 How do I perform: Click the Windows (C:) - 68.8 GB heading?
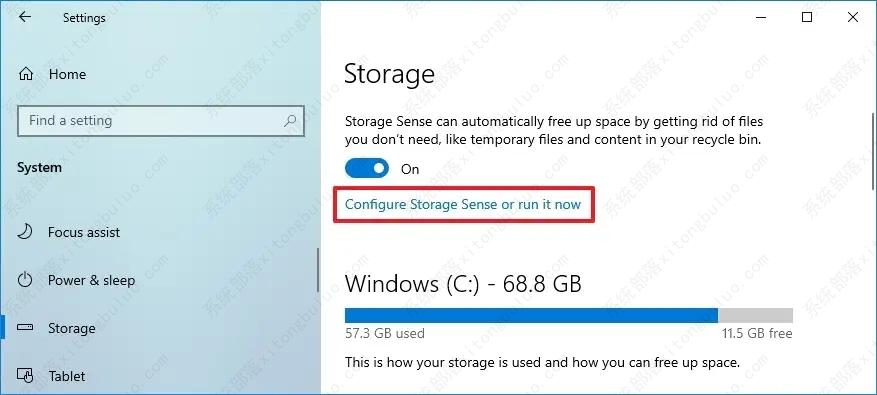click(x=463, y=284)
